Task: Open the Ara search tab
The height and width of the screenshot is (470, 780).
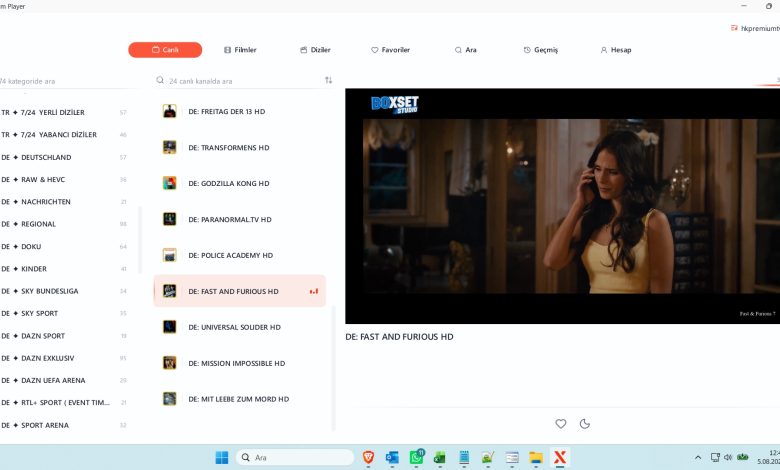Action: coord(466,50)
